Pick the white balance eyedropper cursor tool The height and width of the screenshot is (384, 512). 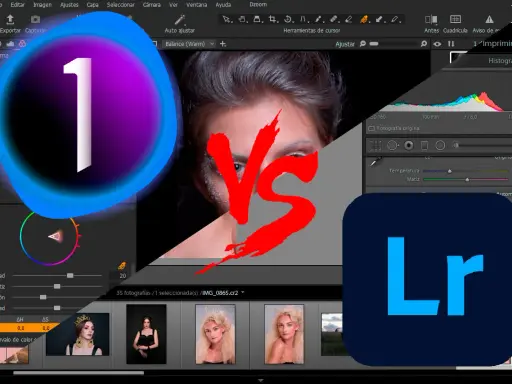[319, 20]
